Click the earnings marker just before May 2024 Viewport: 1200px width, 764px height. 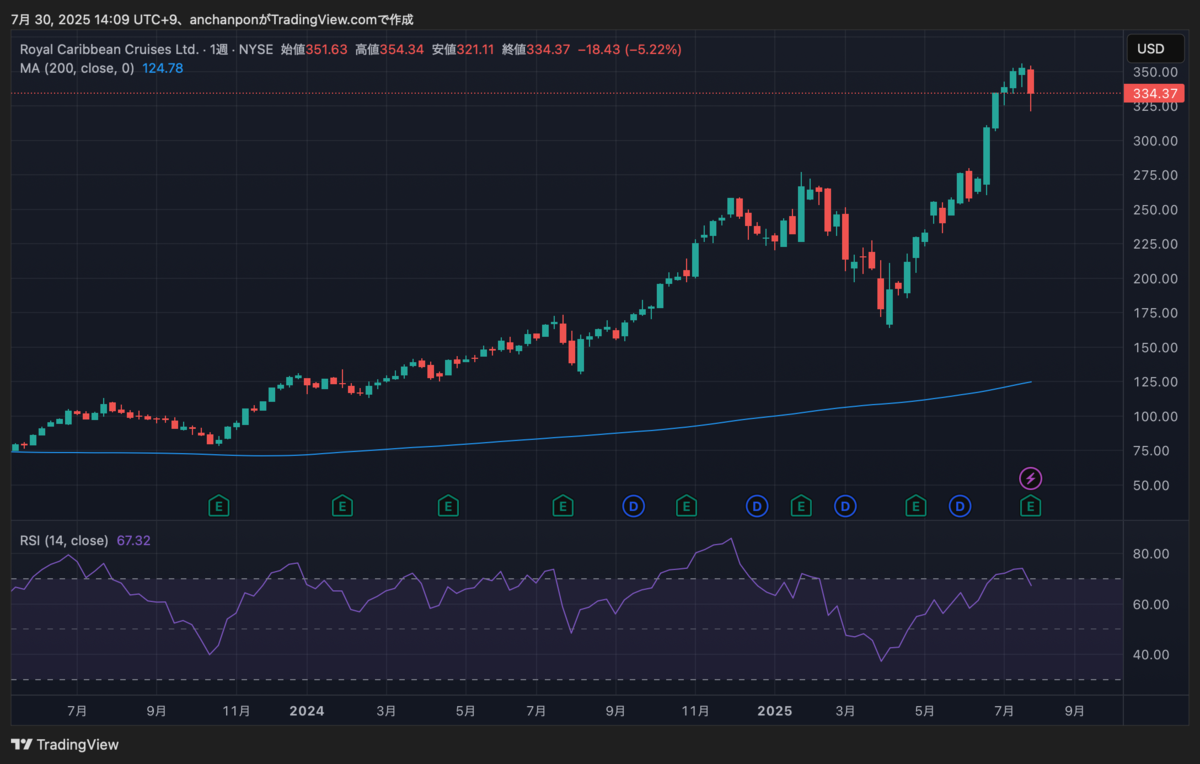pyautogui.click(x=449, y=507)
